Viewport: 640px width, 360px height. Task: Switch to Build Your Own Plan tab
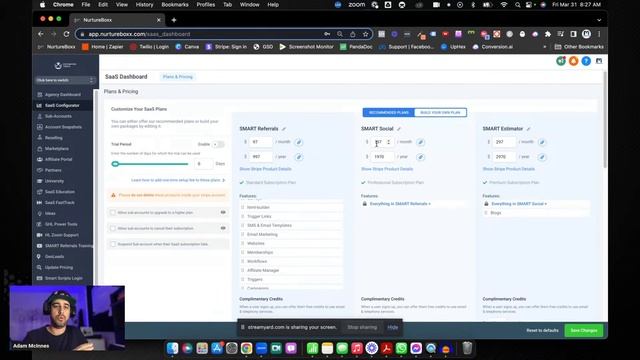tap(440, 113)
